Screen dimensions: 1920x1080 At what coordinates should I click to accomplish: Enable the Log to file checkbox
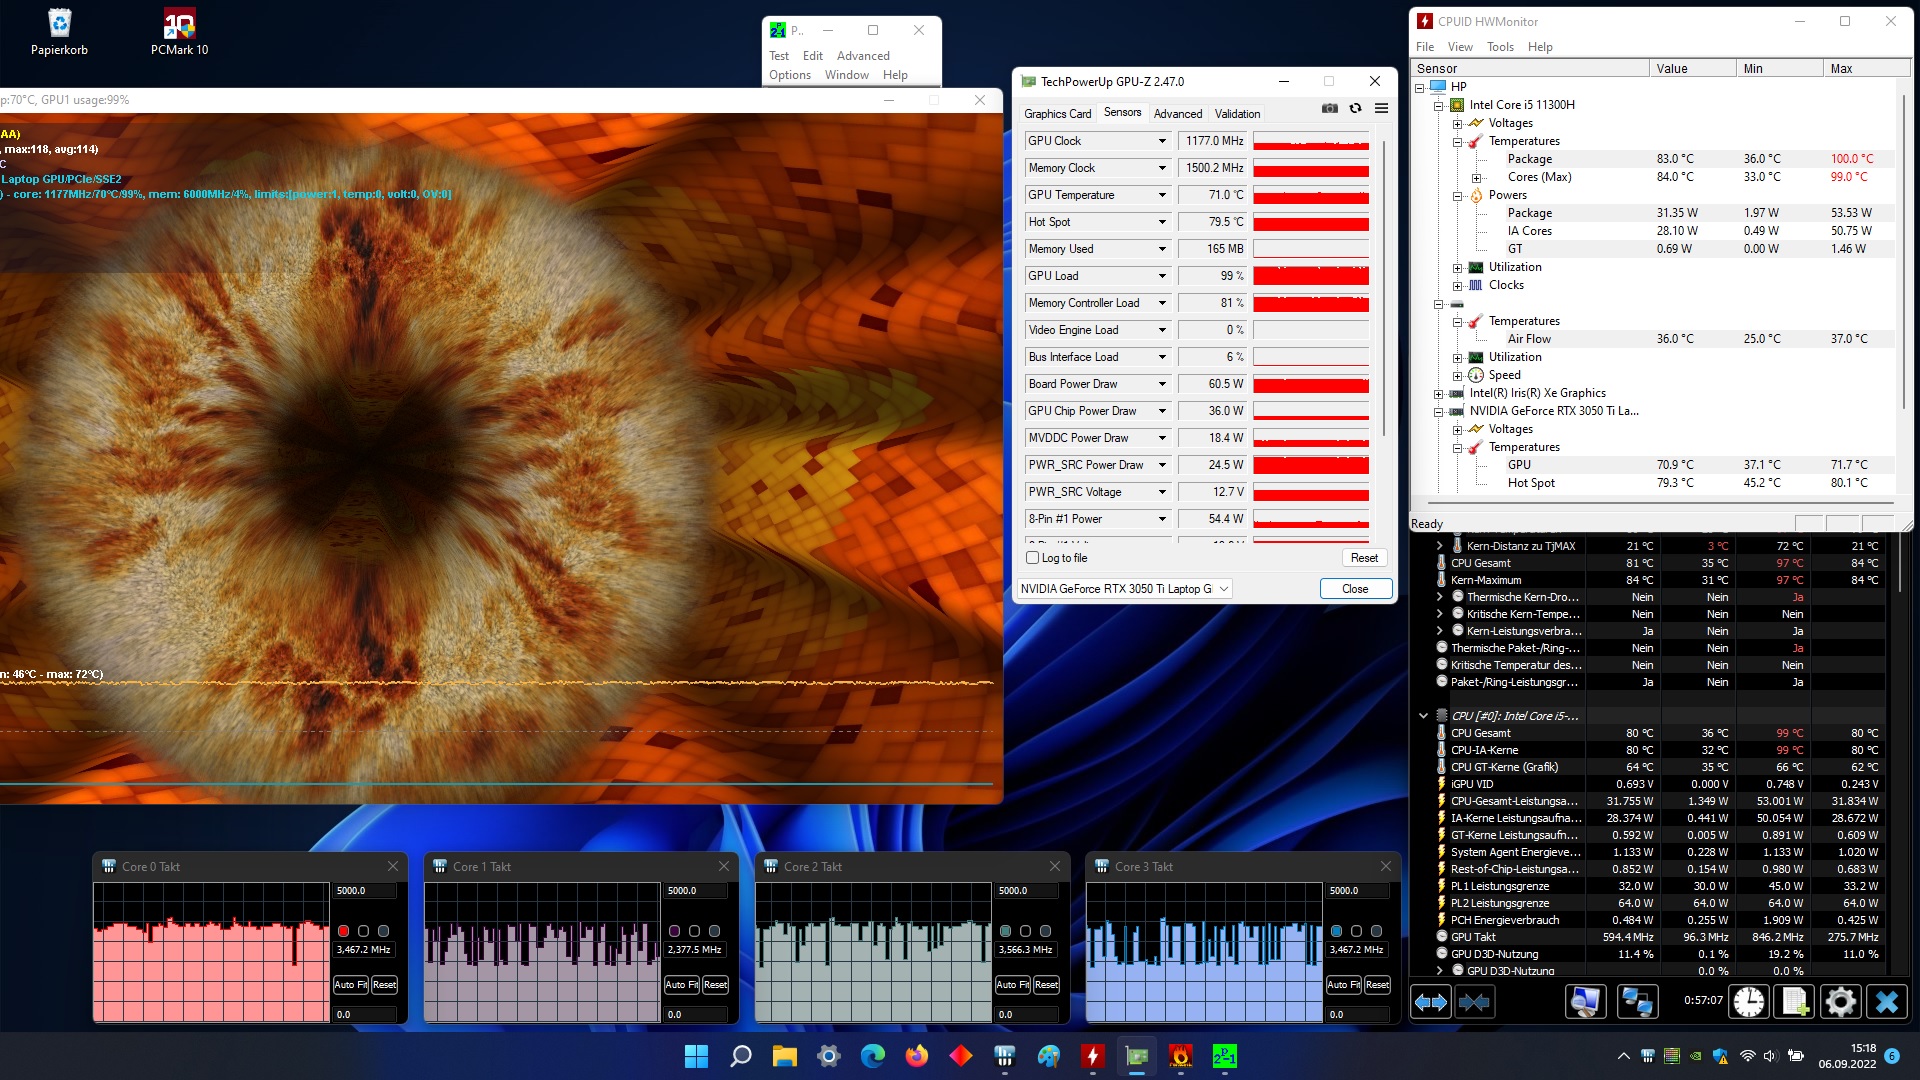point(1033,558)
